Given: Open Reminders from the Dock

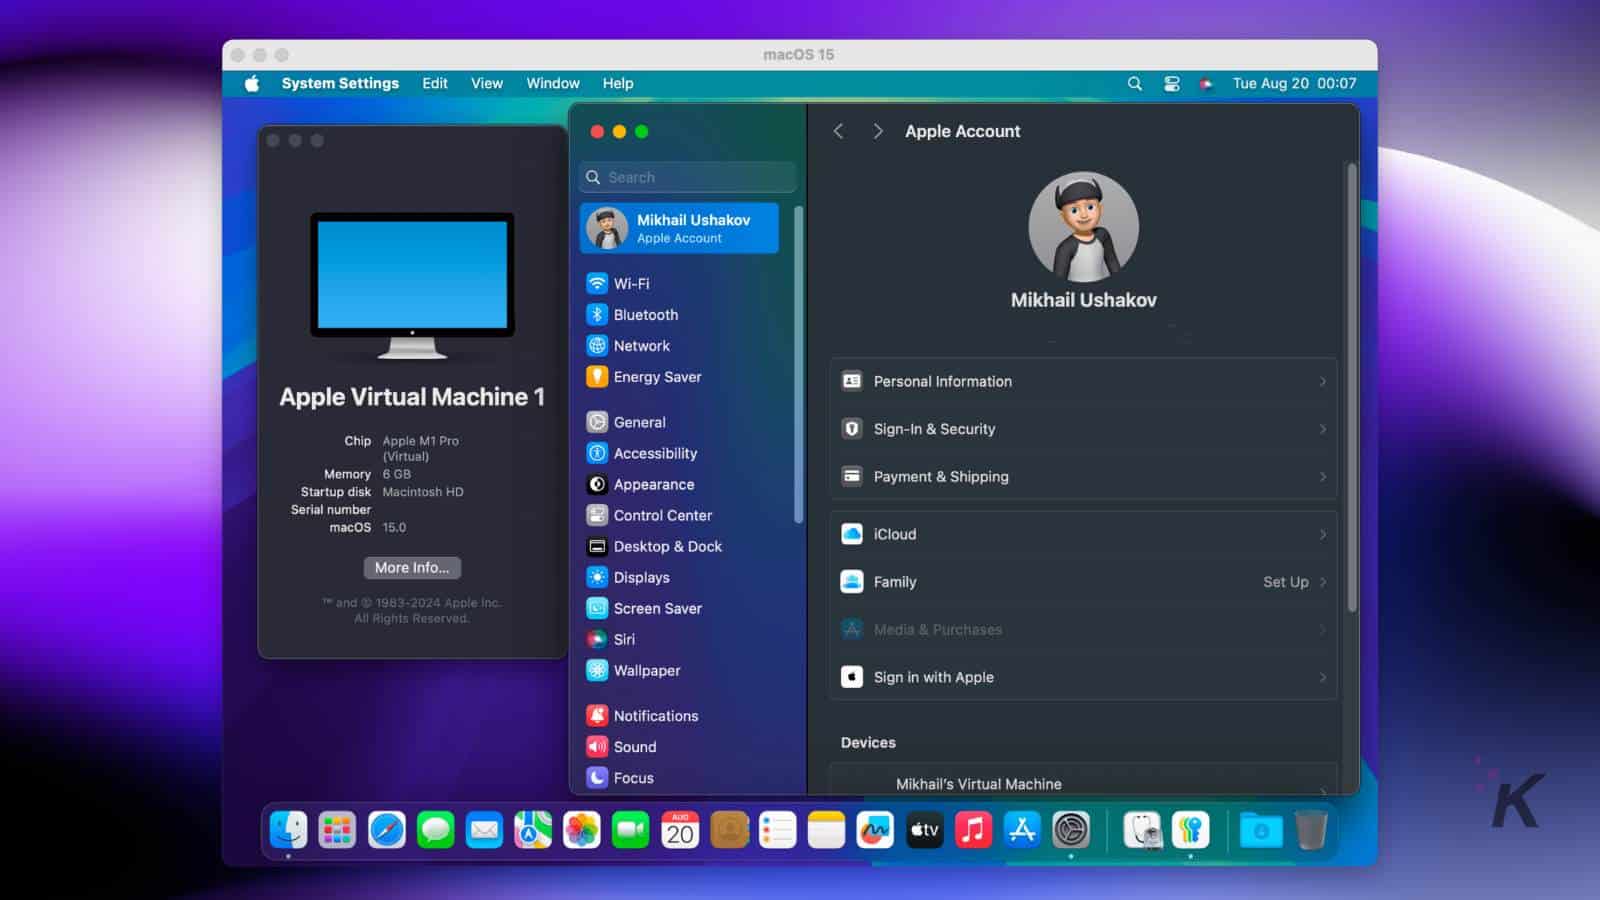Looking at the screenshot, I should click(777, 829).
